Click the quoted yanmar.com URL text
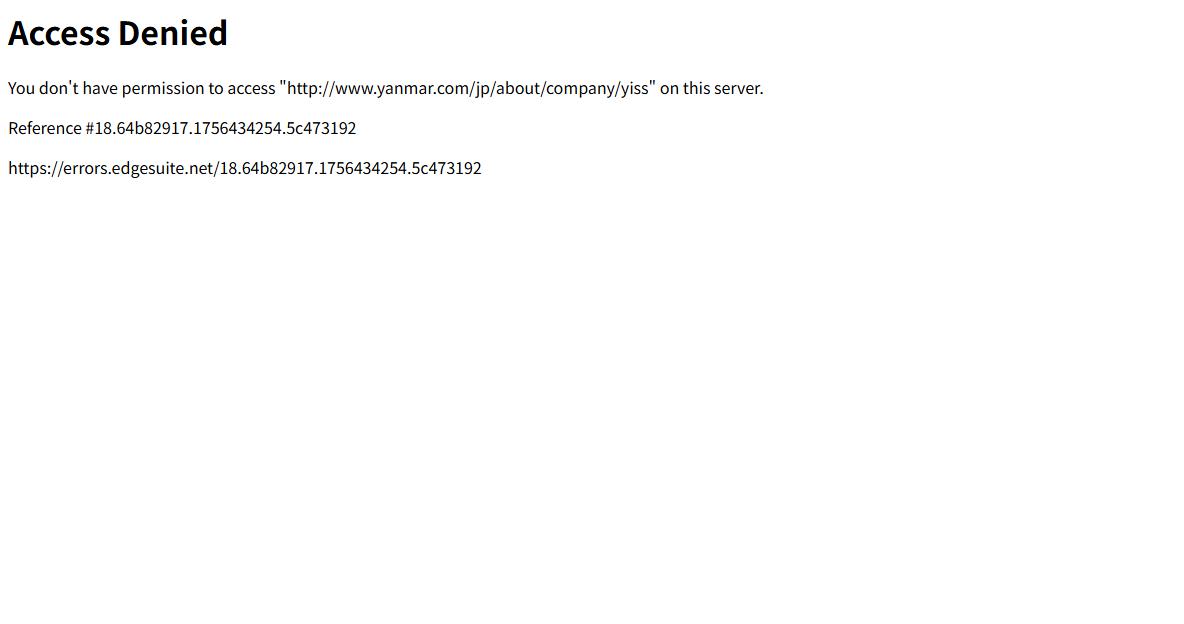This screenshot has width=1184, height=624. pyautogui.click(x=467, y=88)
